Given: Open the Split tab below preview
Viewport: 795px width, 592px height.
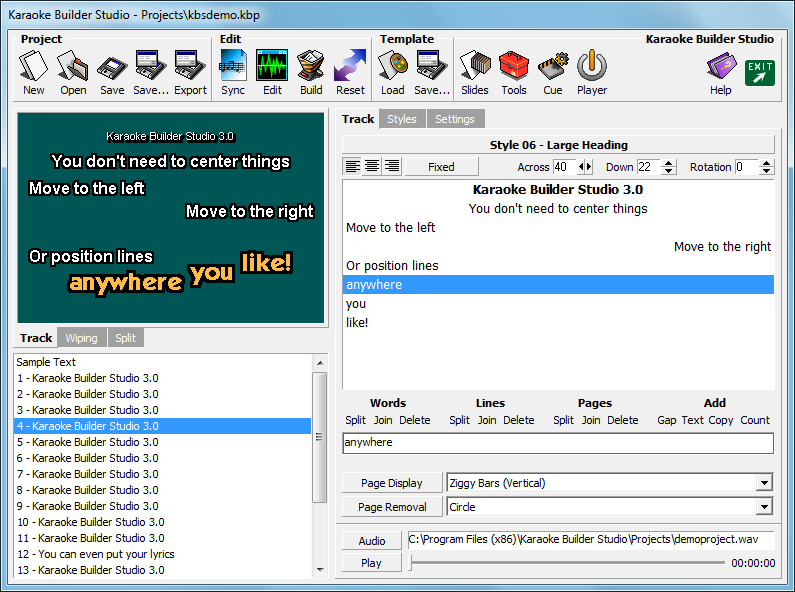Looking at the screenshot, I should [125, 338].
